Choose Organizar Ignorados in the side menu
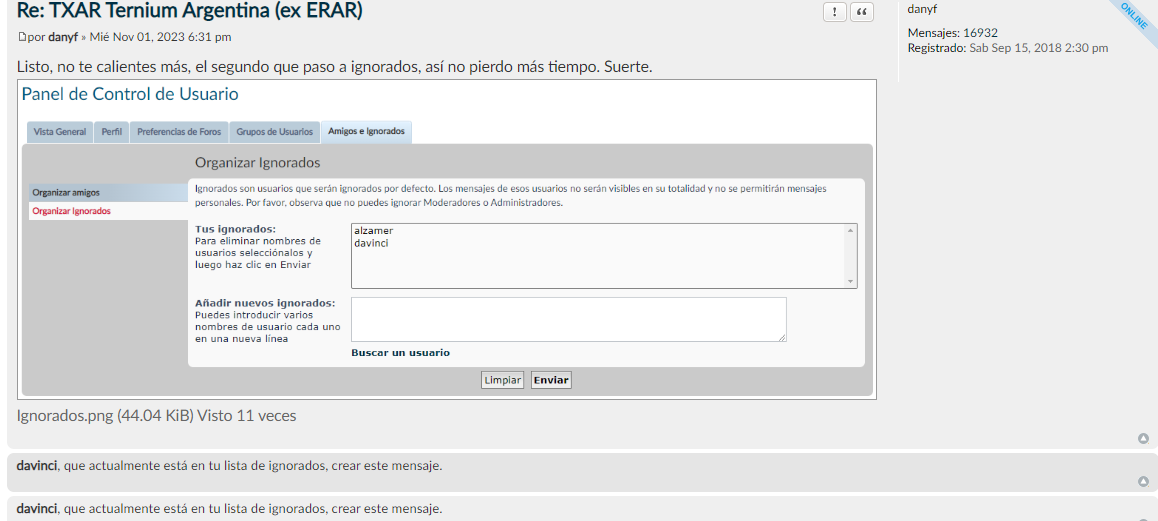 [x=71, y=211]
